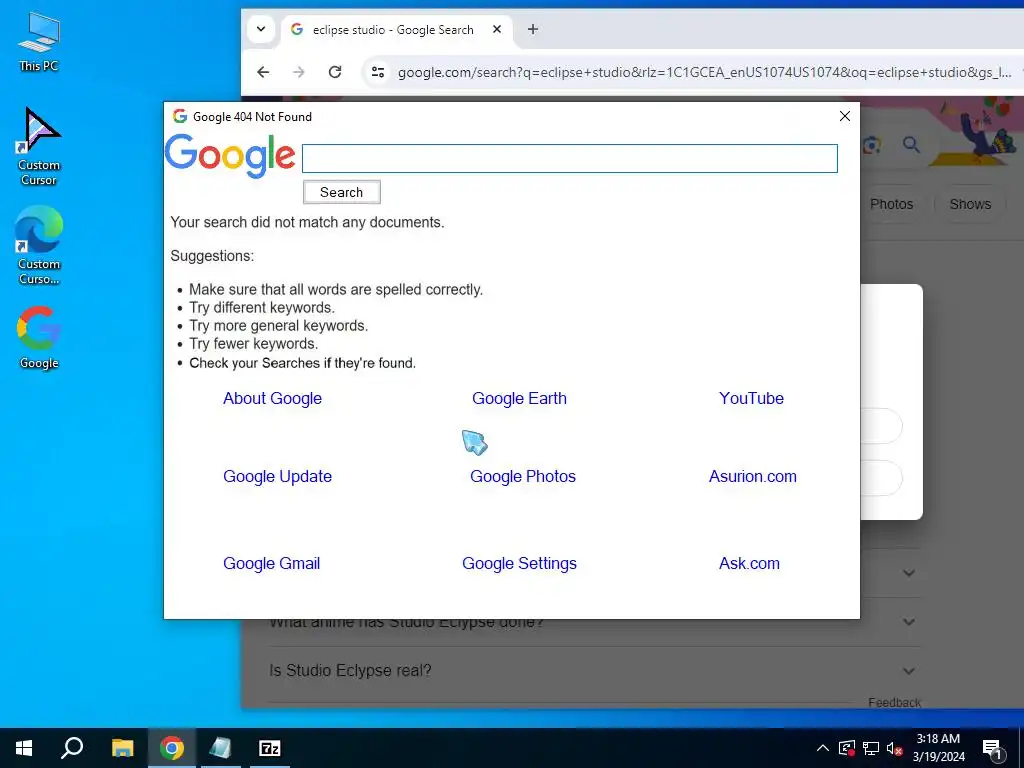Screen dimensions: 1024x768
Task: Close the eclipse studio tab
Action: [497, 29]
